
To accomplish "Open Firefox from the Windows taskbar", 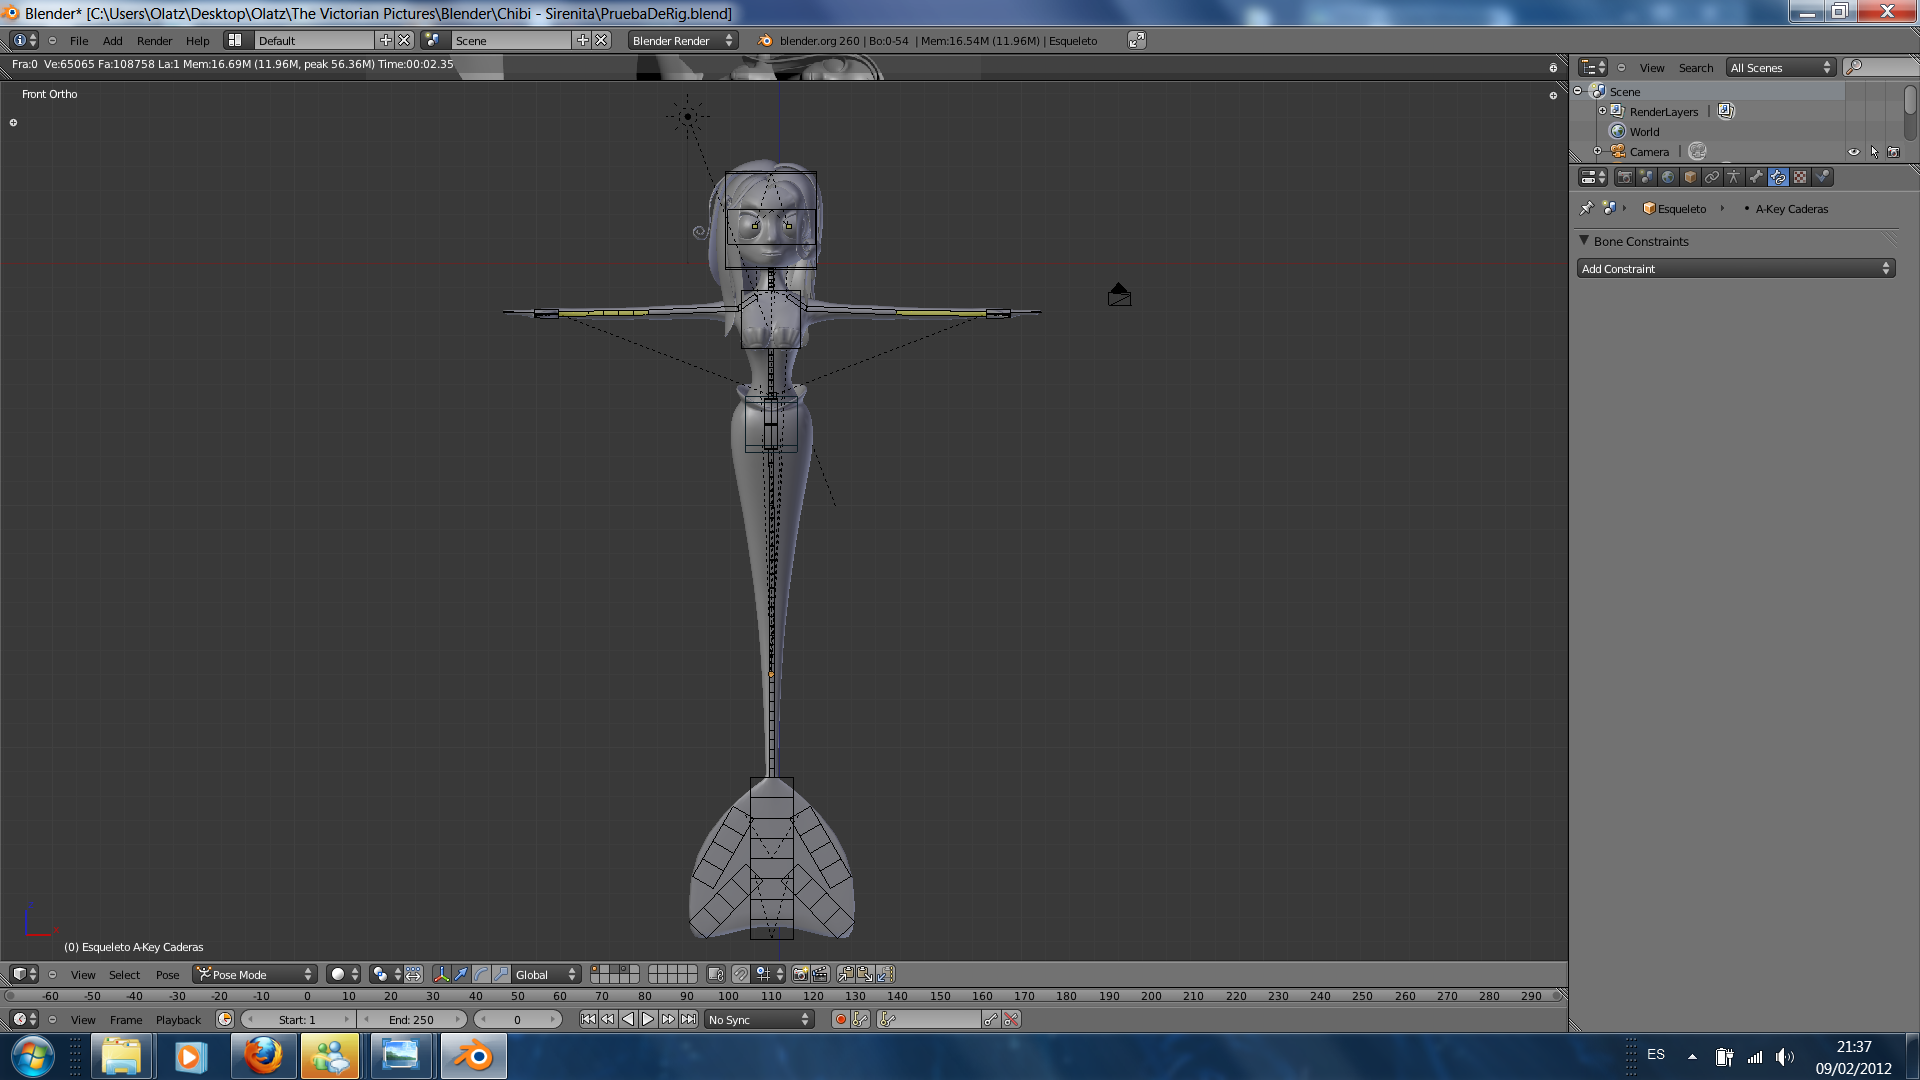I will (x=264, y=1056).
